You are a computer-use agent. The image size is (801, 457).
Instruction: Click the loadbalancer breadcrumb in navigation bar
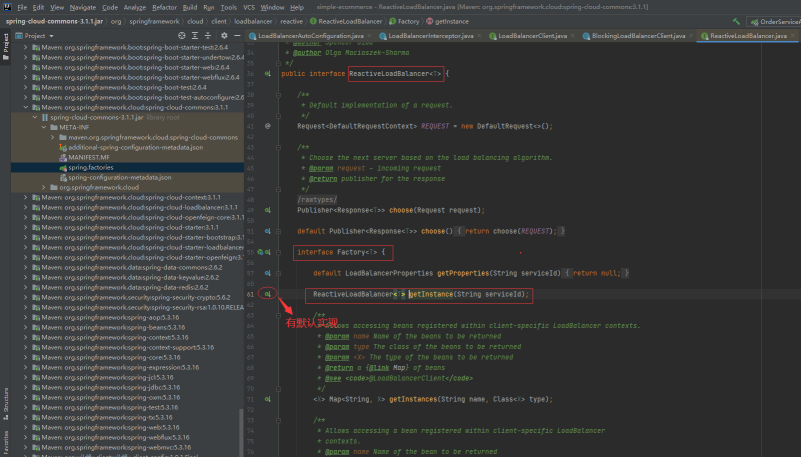[254, 20]
